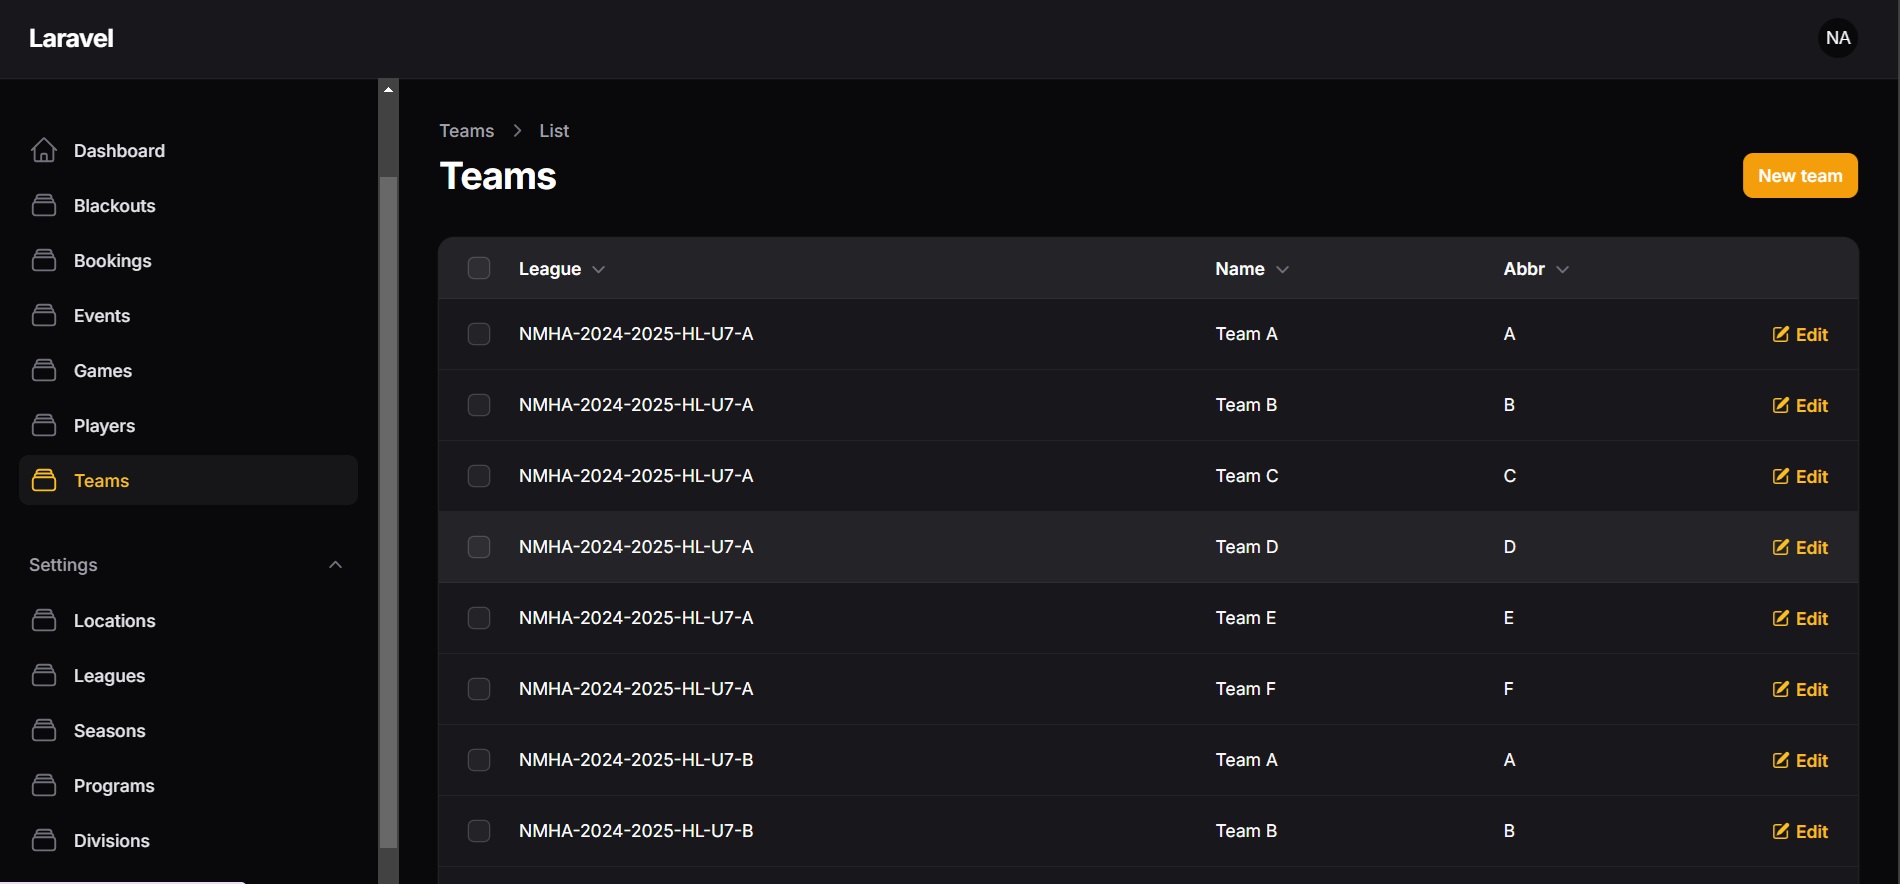The width and height of the screenshot is (1900, 884).
Task: Collapse the Settings sidebar group
Action: coord(336,565)
